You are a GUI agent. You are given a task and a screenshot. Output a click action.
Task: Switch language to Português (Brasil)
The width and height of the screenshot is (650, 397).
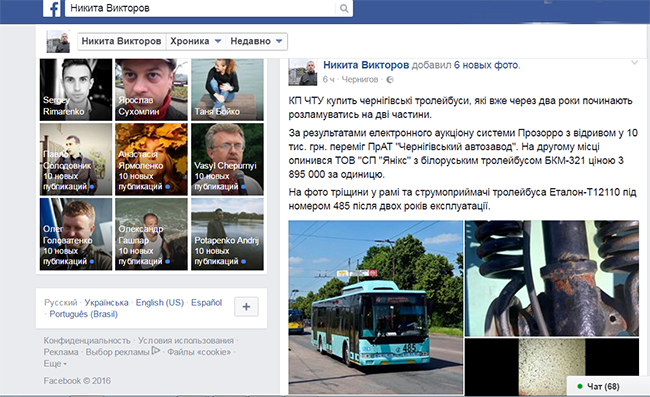point(83,314)
